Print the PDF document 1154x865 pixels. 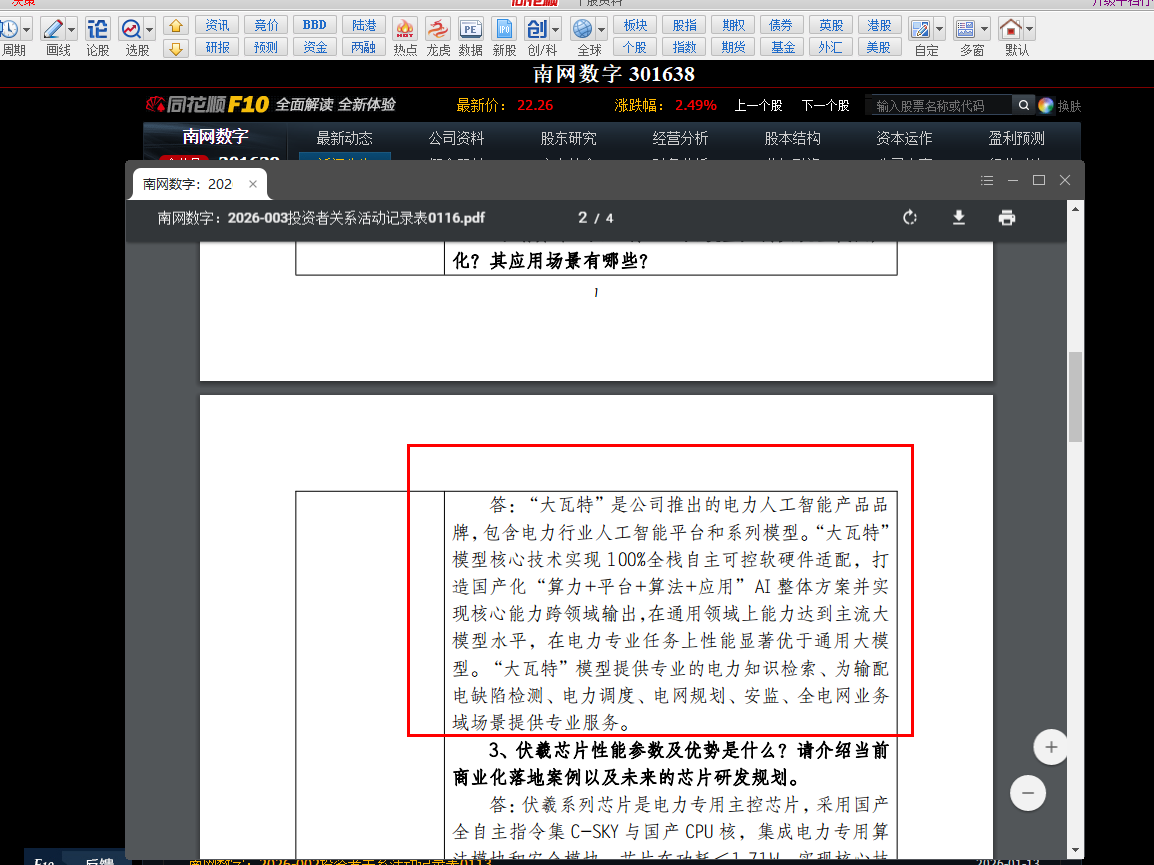click(1007, 218)
